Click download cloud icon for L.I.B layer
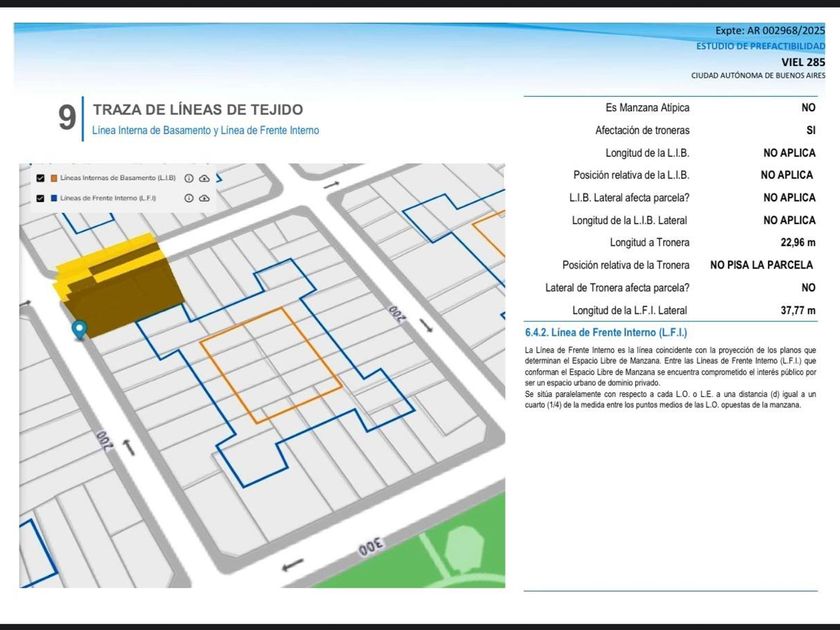The height and width of the screenshot is (630, 840). [204, 178]
